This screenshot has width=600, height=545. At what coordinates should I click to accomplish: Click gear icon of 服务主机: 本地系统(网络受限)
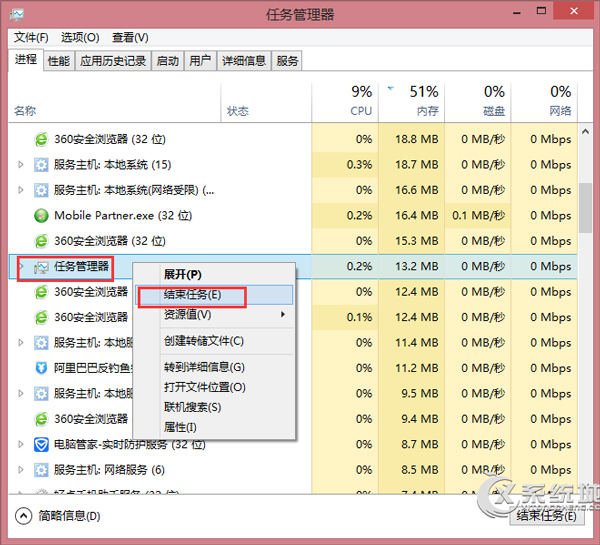[x=41, y=190]
